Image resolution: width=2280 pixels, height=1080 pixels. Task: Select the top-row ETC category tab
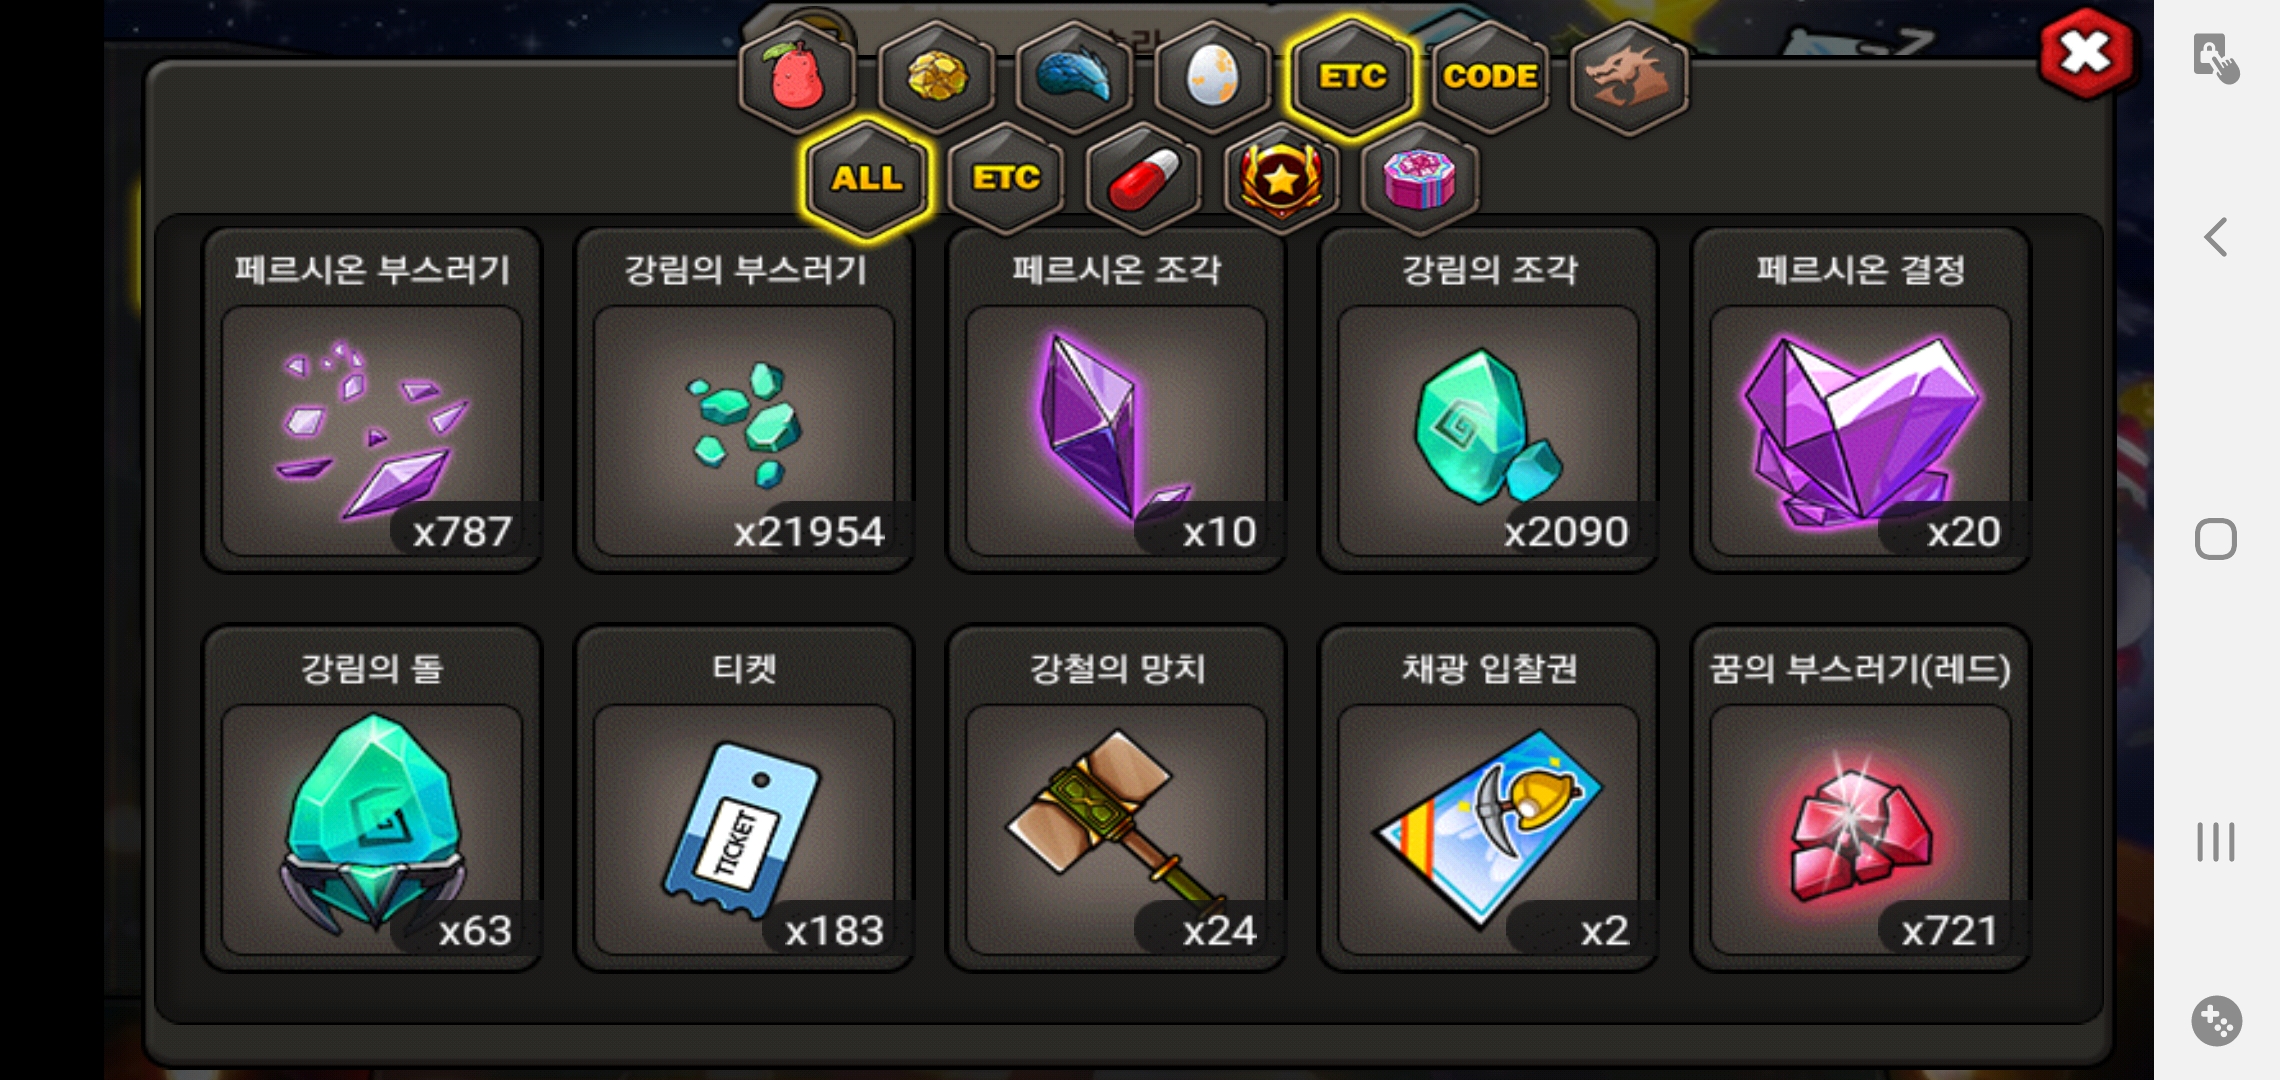1351,77
